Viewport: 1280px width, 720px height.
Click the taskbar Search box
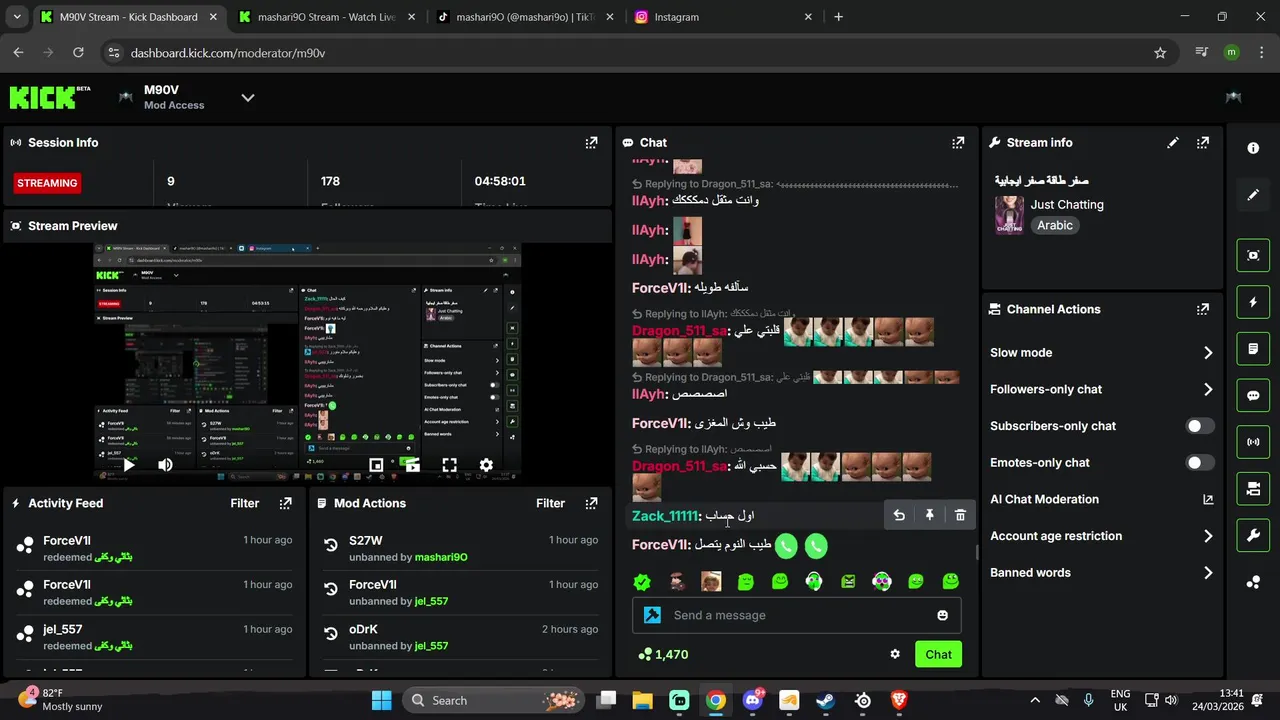(495, 700)
